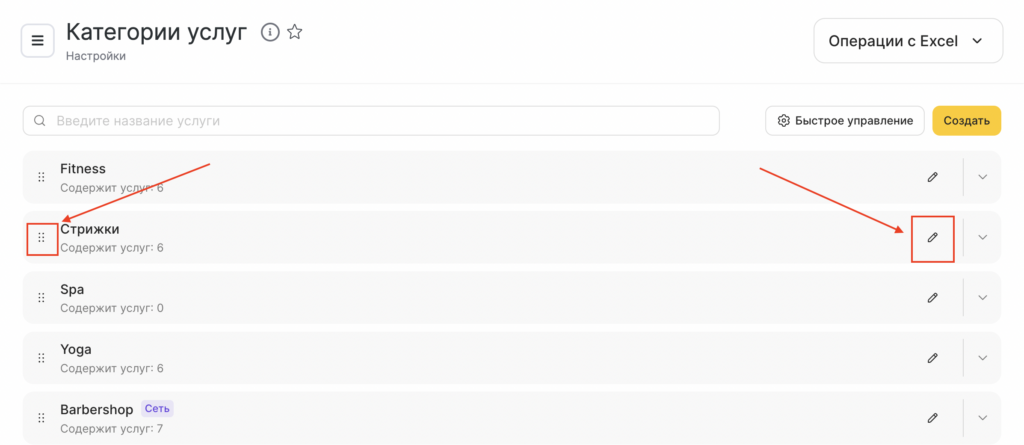This screenshot has height=445, width=1024.
Task: Open the hamburger side menu
Action: coord(38,41)
